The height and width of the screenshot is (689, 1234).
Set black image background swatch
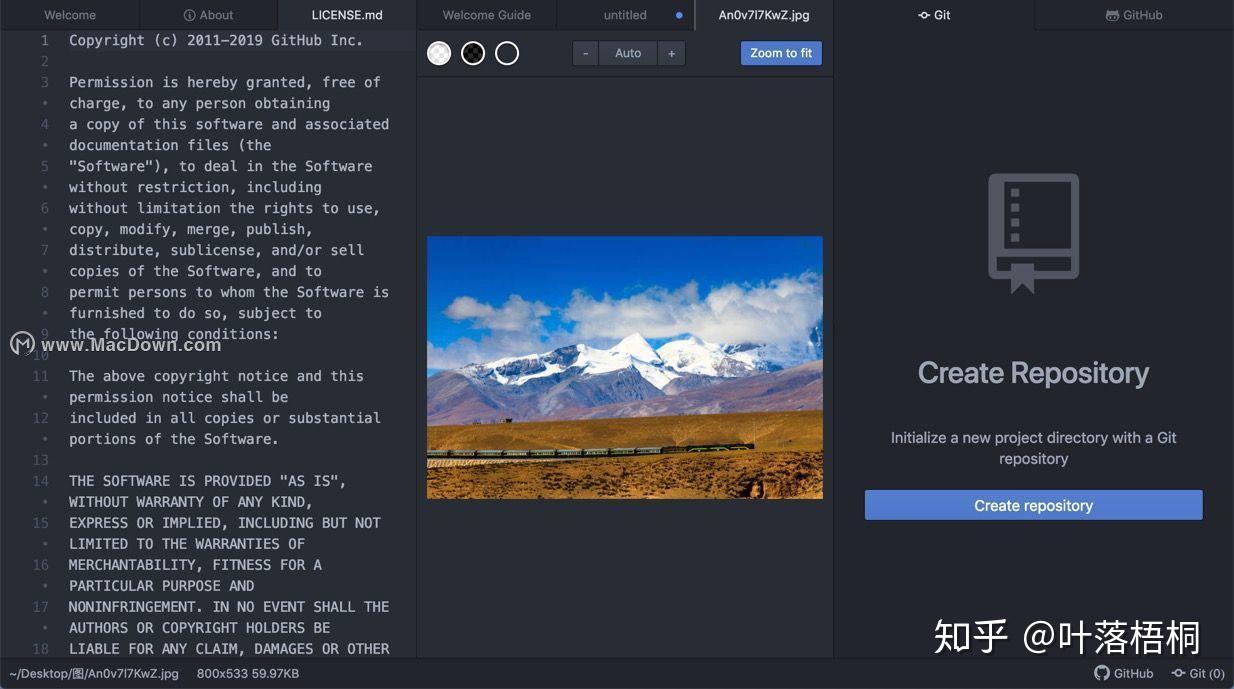tap(473, 53)
